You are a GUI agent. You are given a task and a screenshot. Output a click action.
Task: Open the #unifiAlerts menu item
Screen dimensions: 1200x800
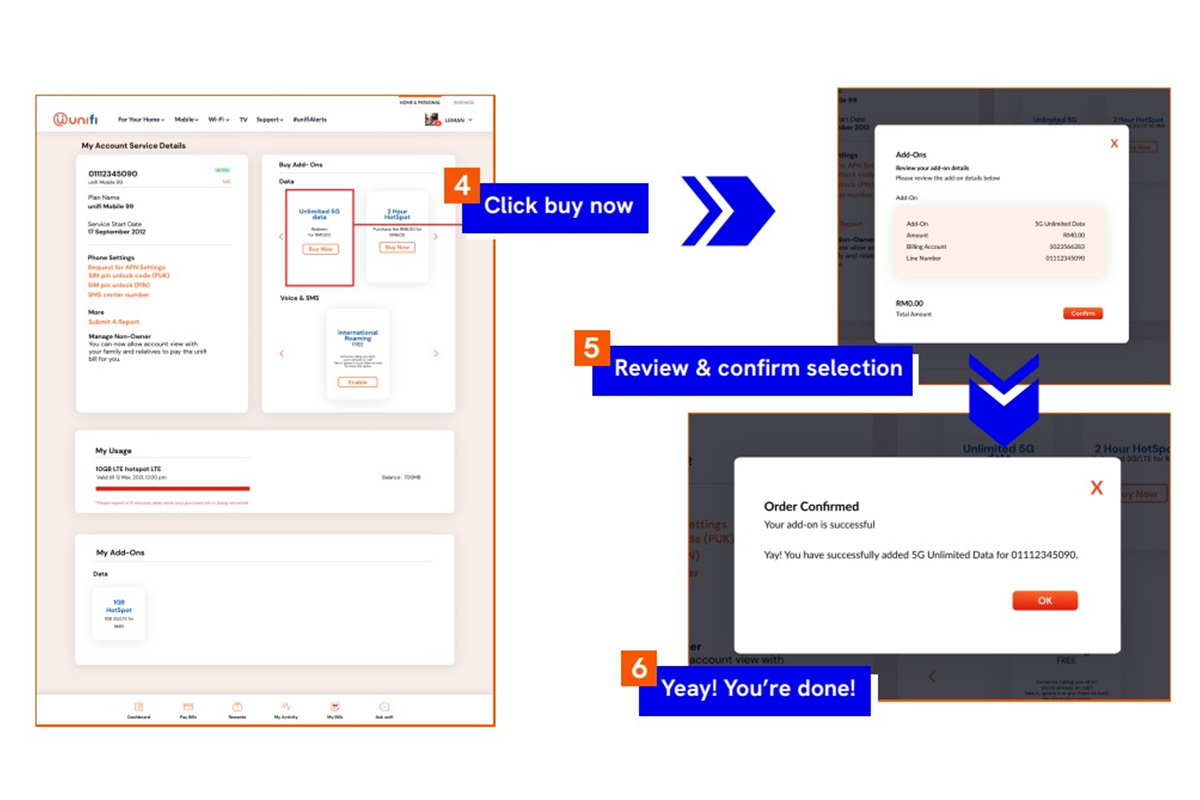[x=310, y=120]
